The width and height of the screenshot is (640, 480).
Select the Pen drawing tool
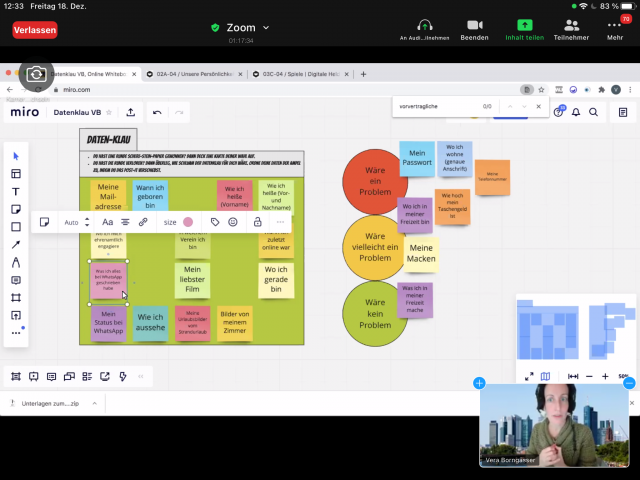pyautogui.click(x=16, y=262)
